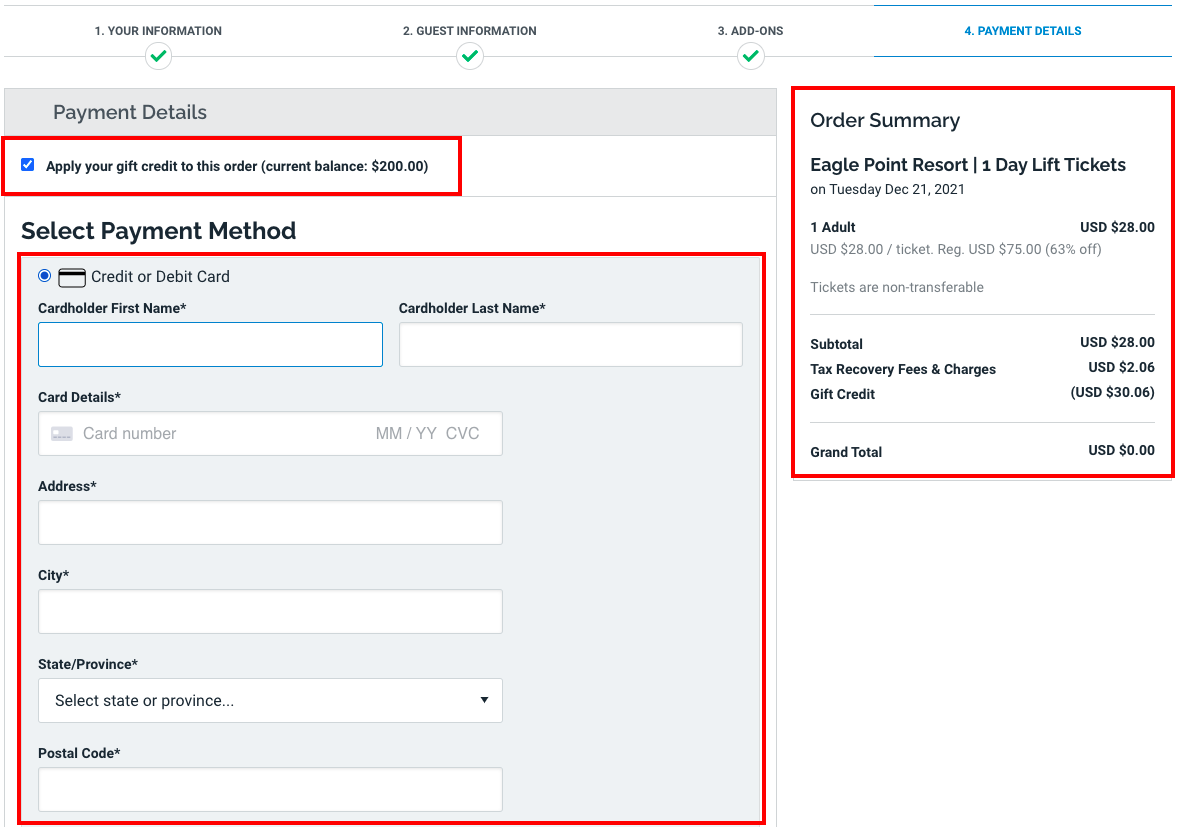
Task: Click the City input field
Action: point(270,611)
